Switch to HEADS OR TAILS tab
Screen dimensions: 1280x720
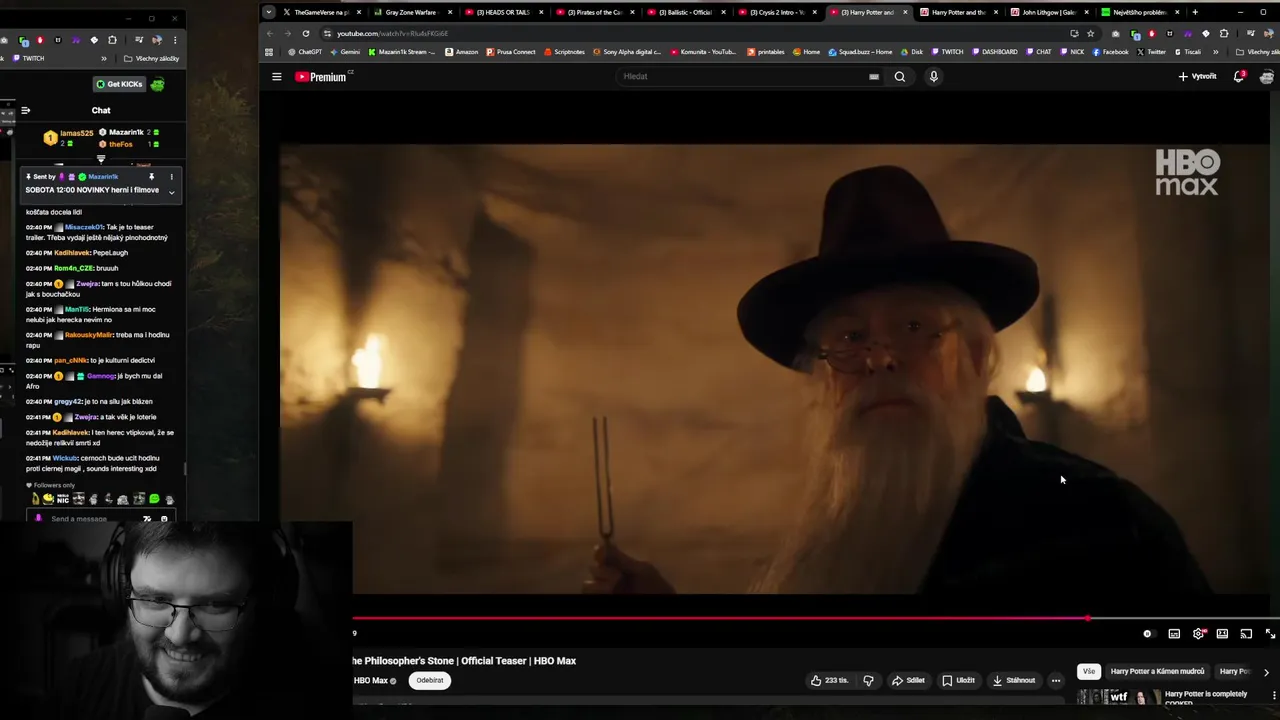click(x=503, y=12)
